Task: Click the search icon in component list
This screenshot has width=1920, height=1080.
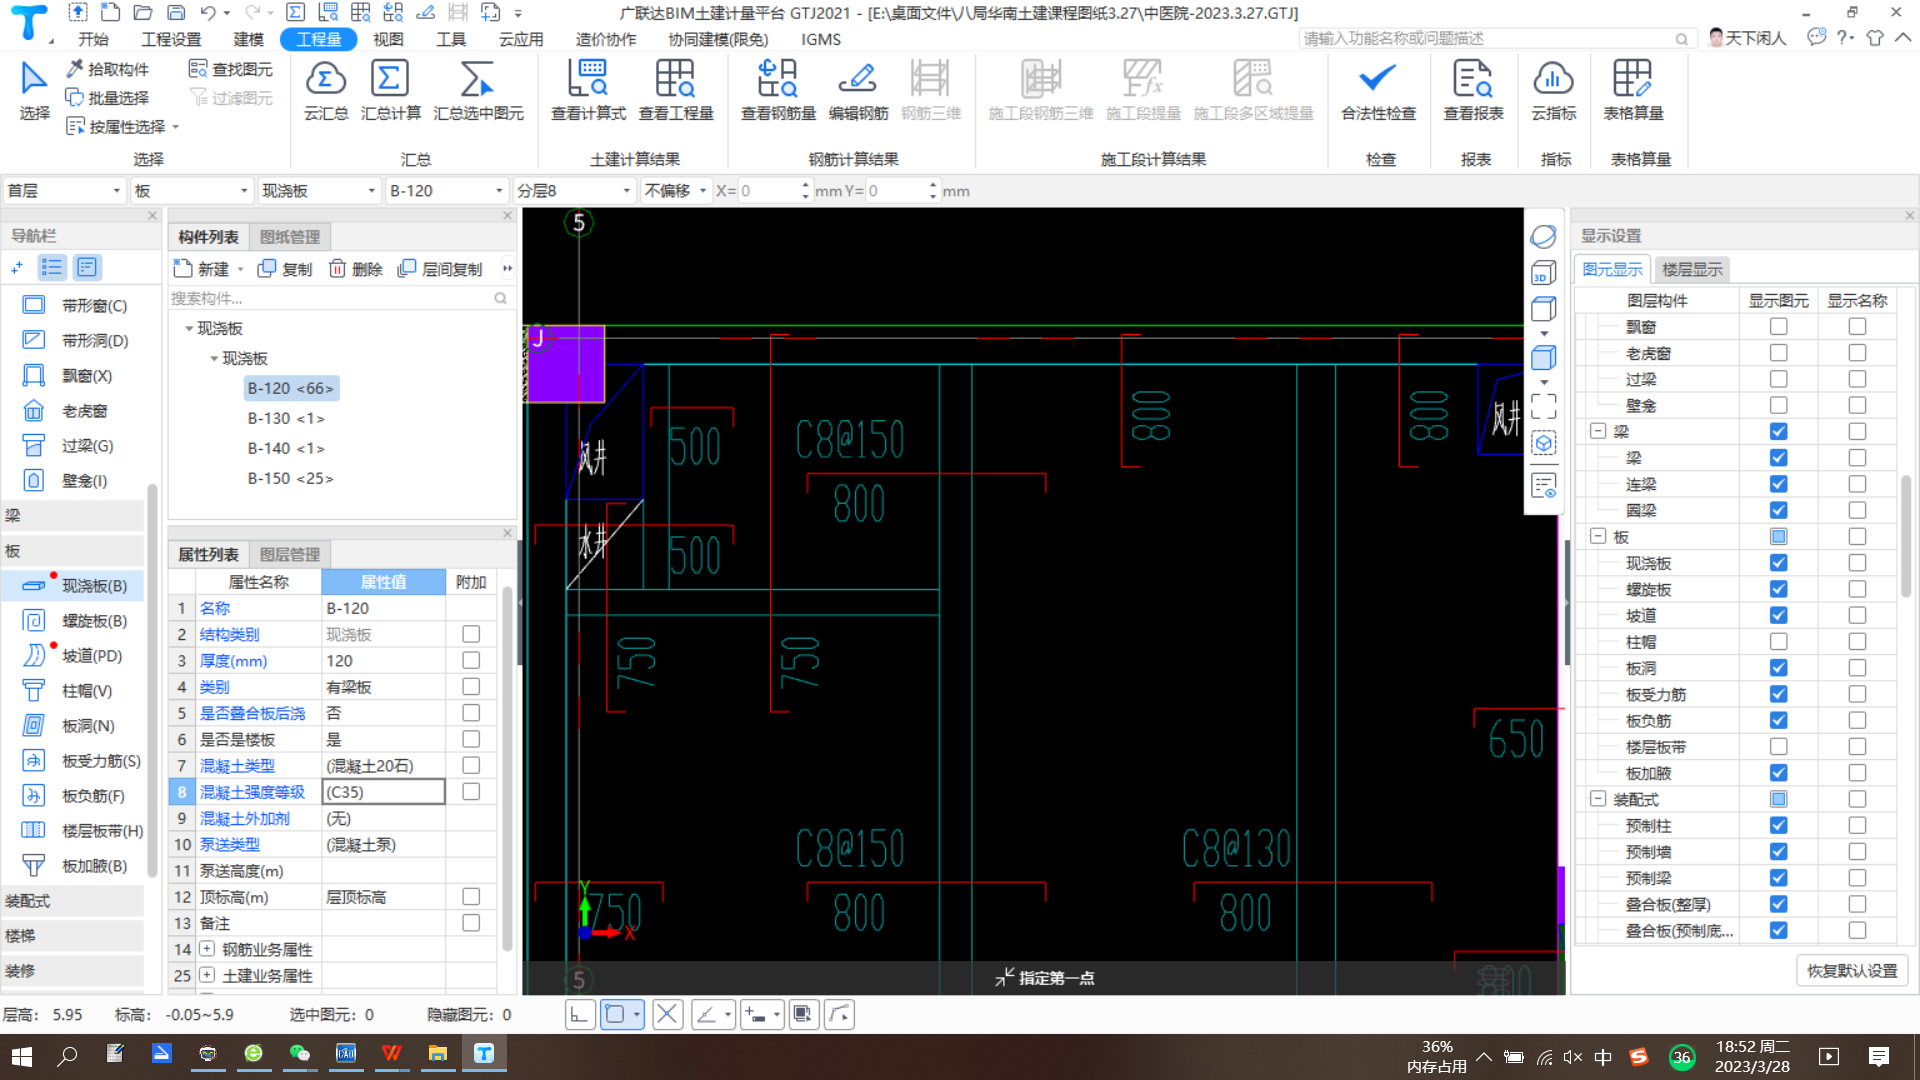Action: 500,298
